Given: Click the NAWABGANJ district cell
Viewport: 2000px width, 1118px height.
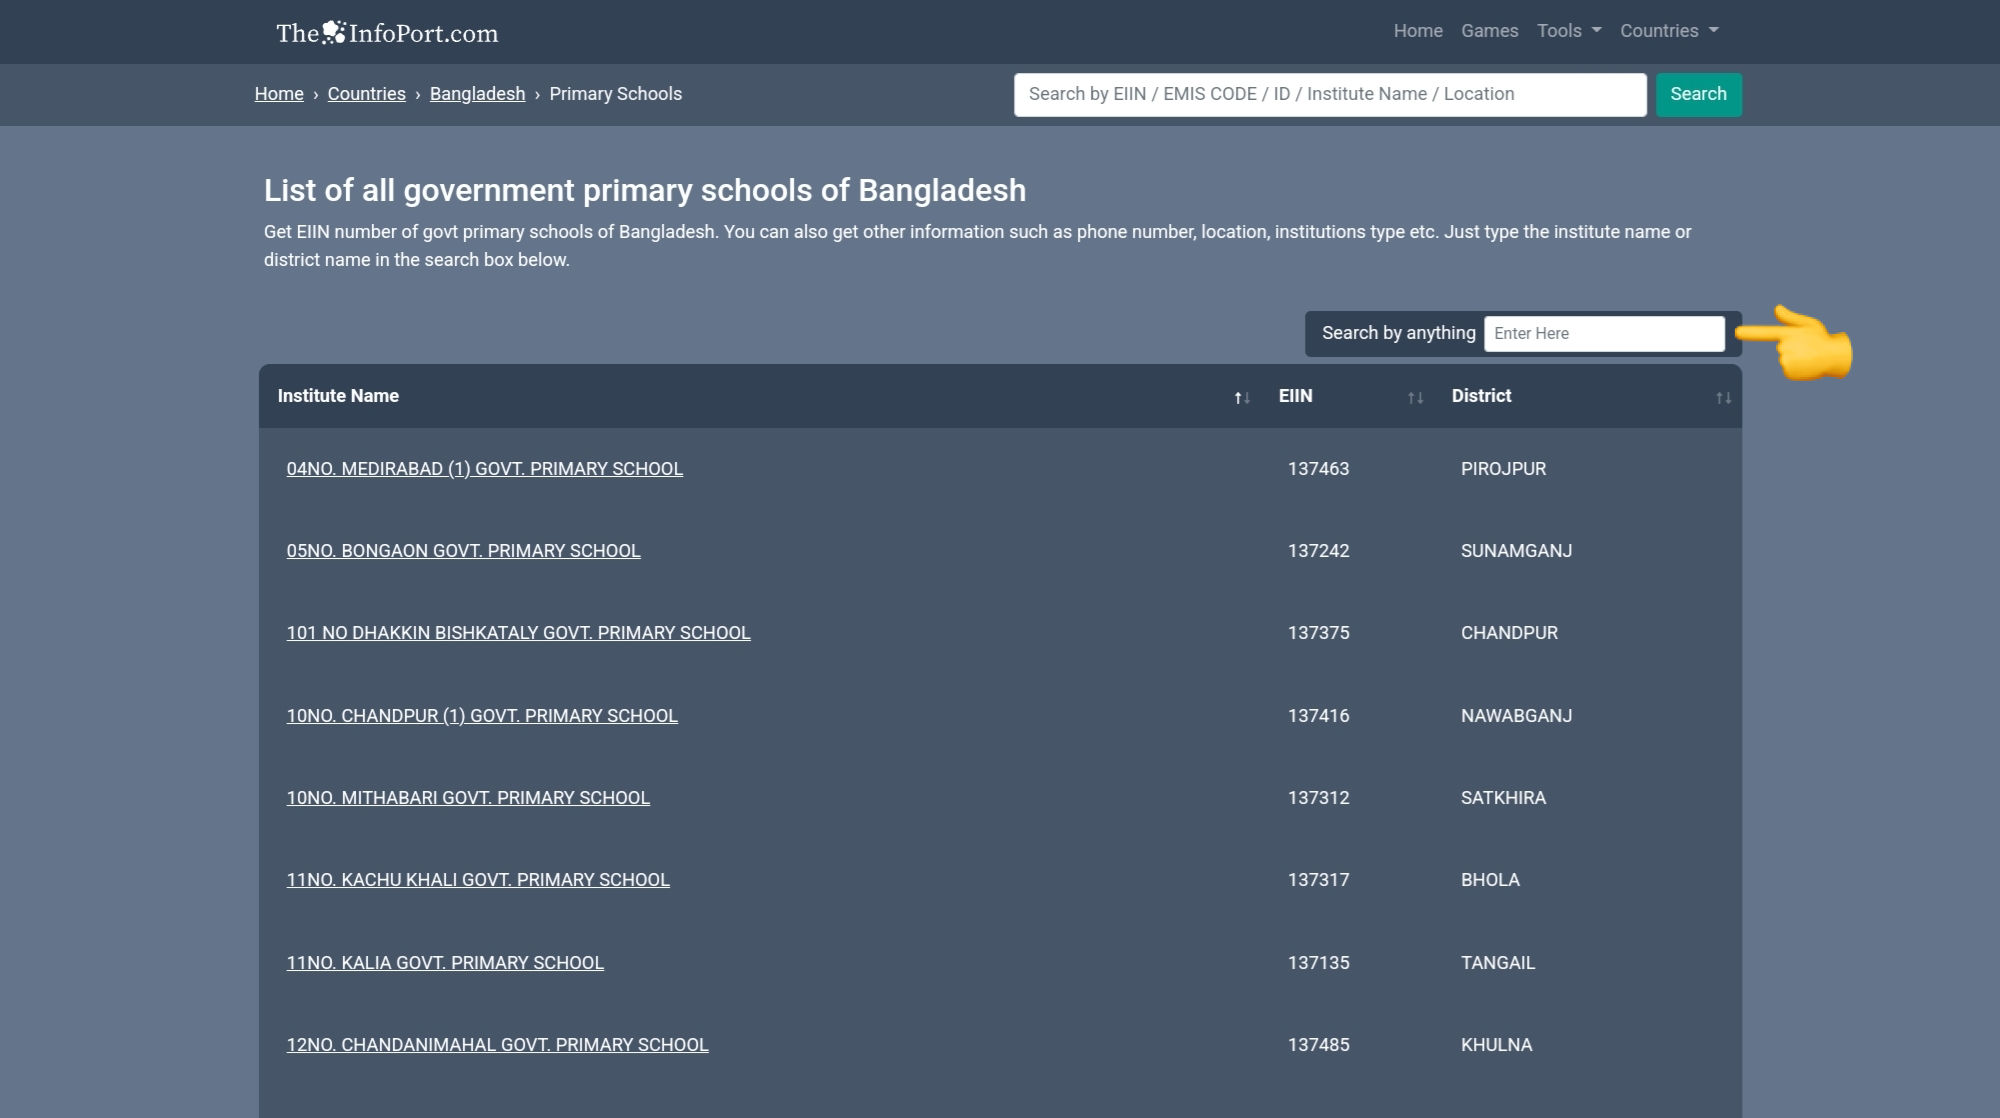Looking at the screenshot, I should point(1516,716).
